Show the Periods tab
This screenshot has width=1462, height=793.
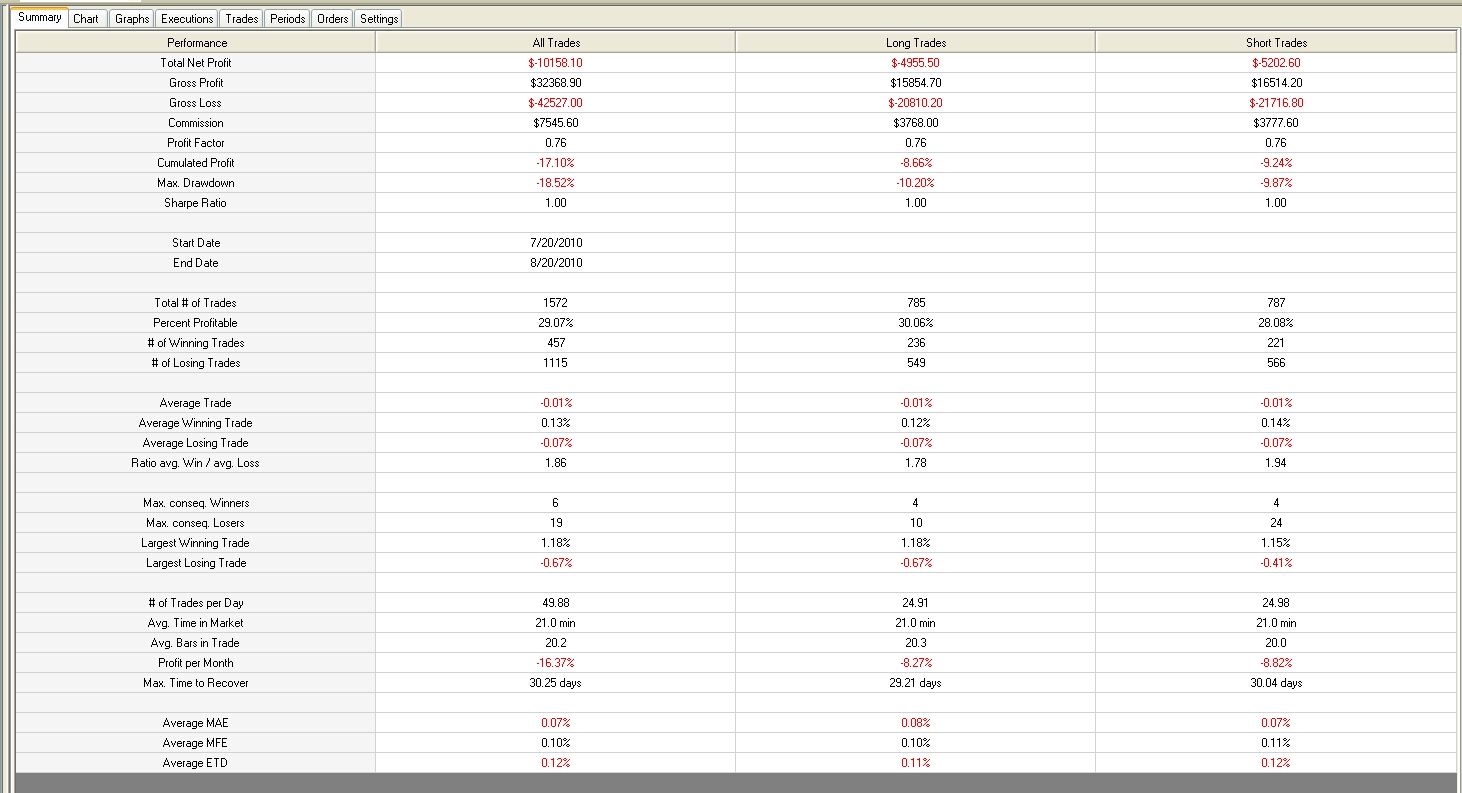[287, 19]
